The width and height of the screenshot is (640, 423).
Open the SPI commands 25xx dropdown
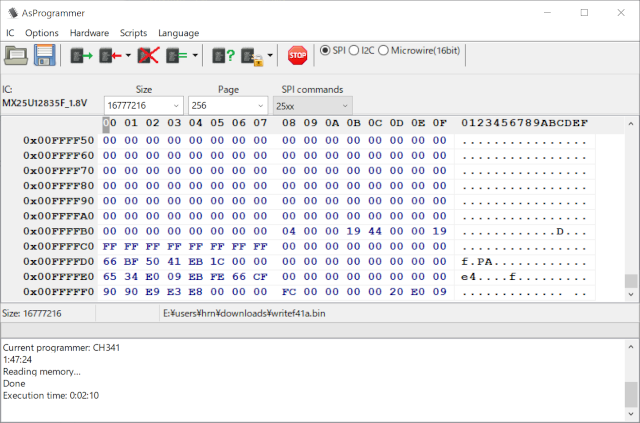tap(345, 106)
